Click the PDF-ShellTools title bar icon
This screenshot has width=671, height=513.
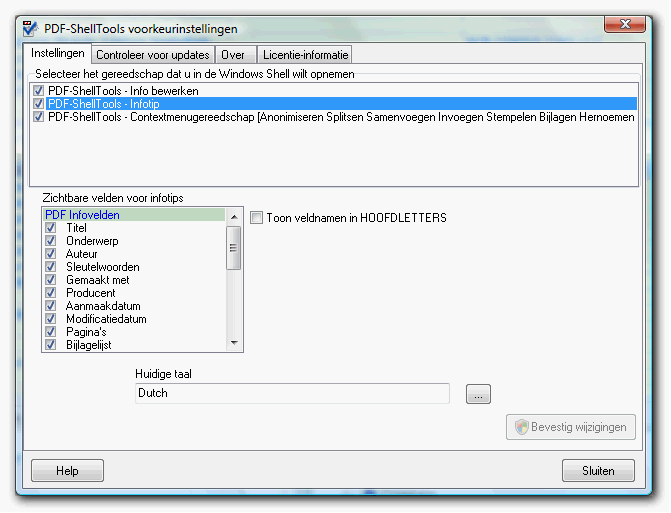(30, 28)
